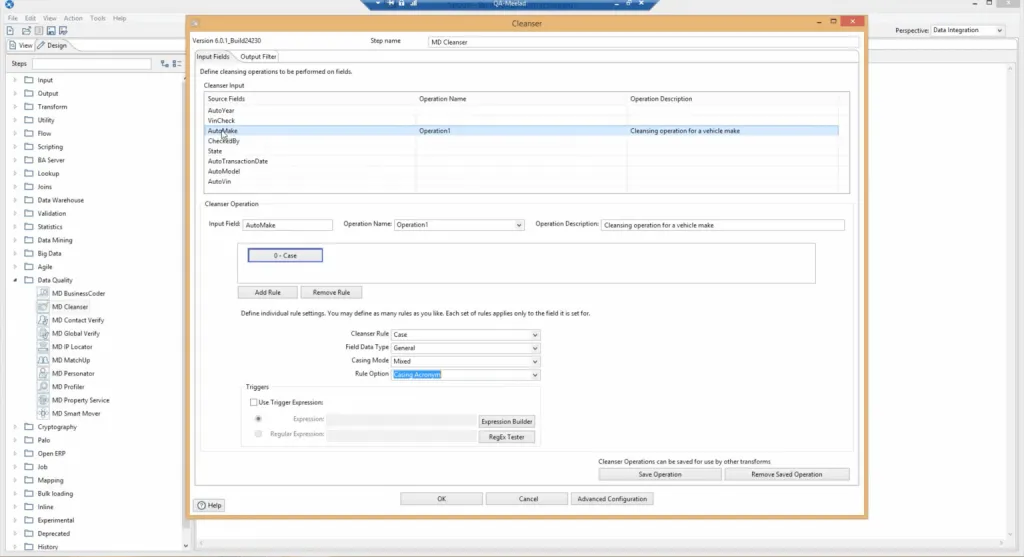
Task: Click the OK button
Action: tap(441, 499)
